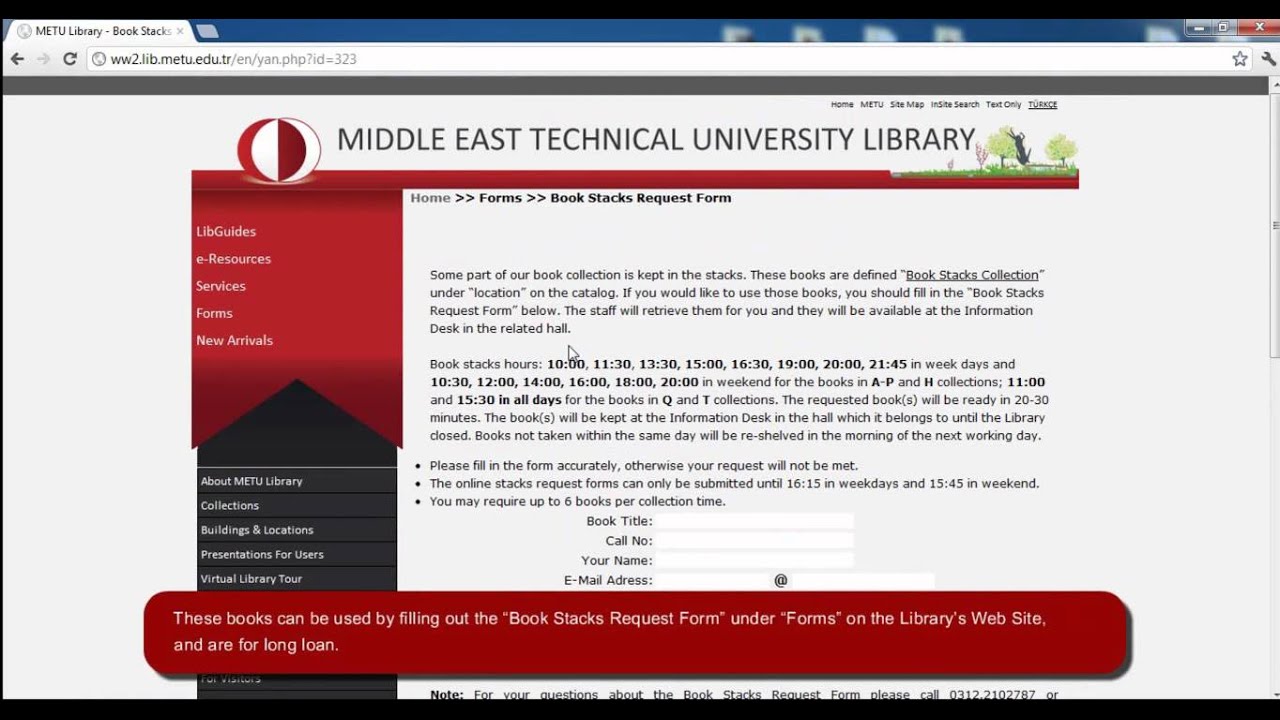Select the METU Library - Book Stacks tab

coord(96,31)
